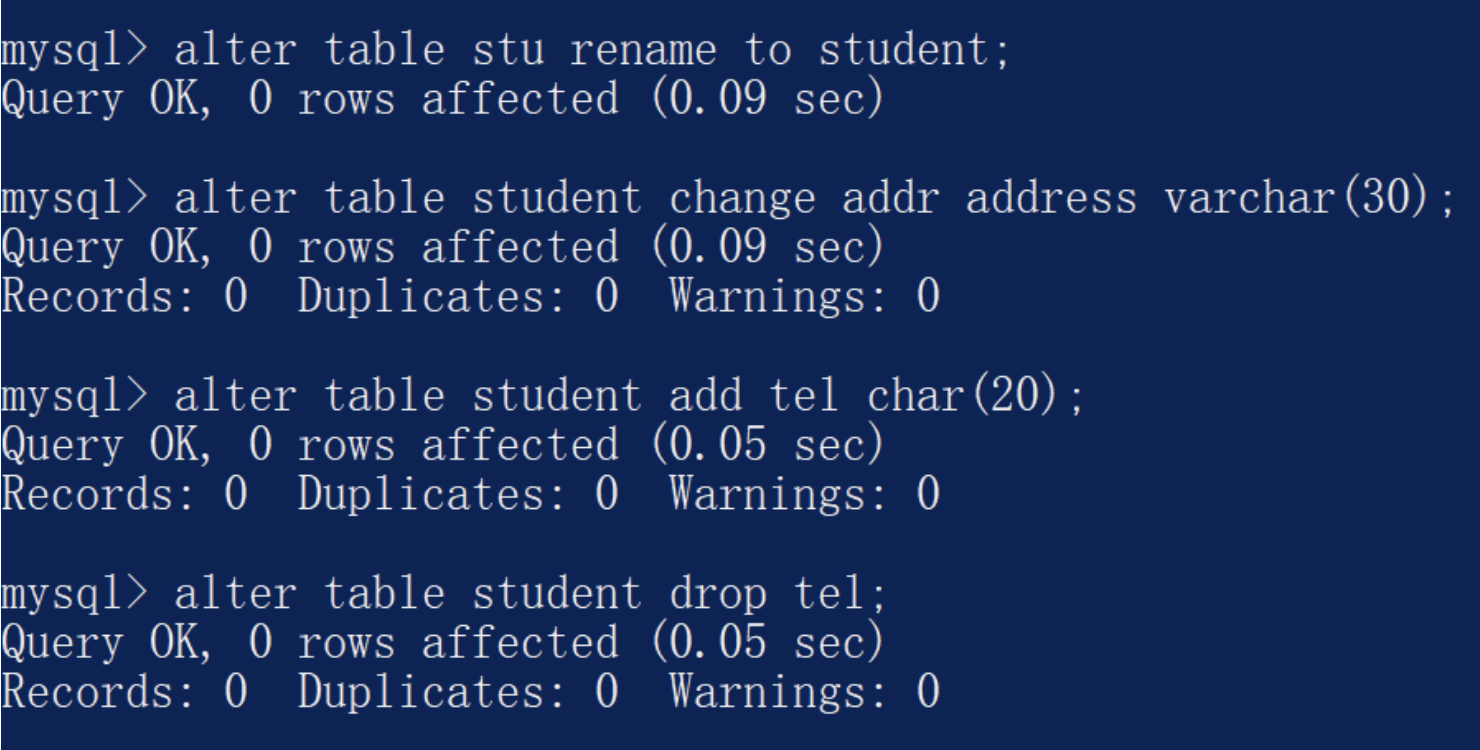Click the 'change' keyword in the second command
The width and height of the screenshot is (1480, 750).
(742, 199)
